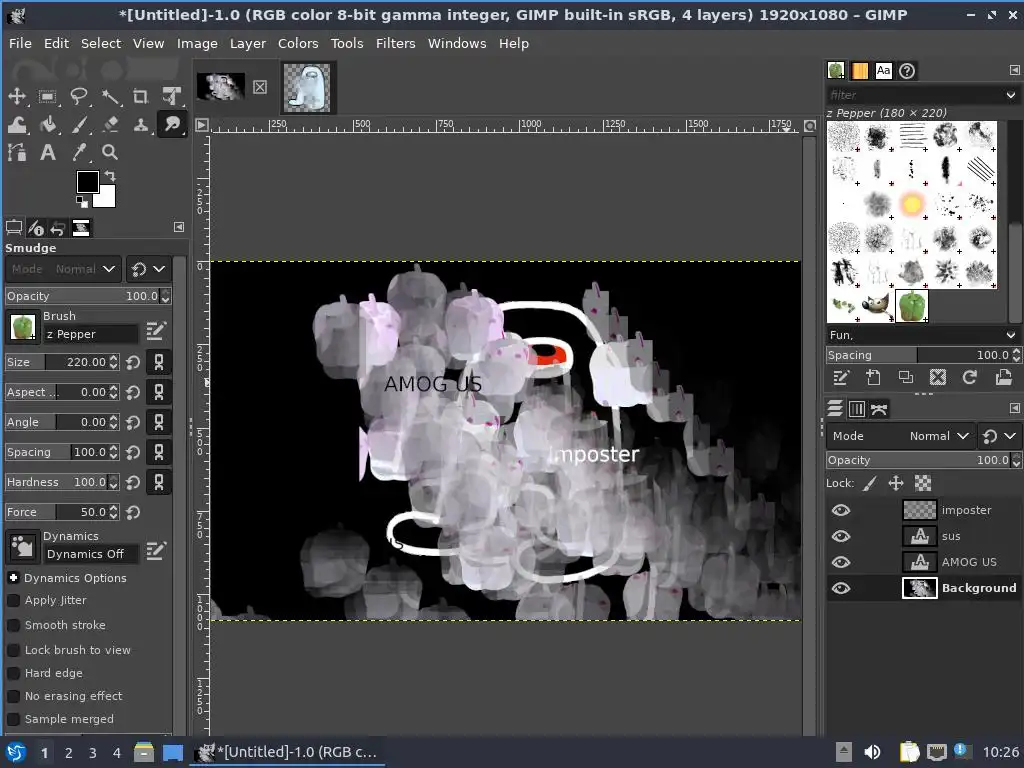Enable Apply Jitter checkbox

pyautogui.click(x=13, y=600)
